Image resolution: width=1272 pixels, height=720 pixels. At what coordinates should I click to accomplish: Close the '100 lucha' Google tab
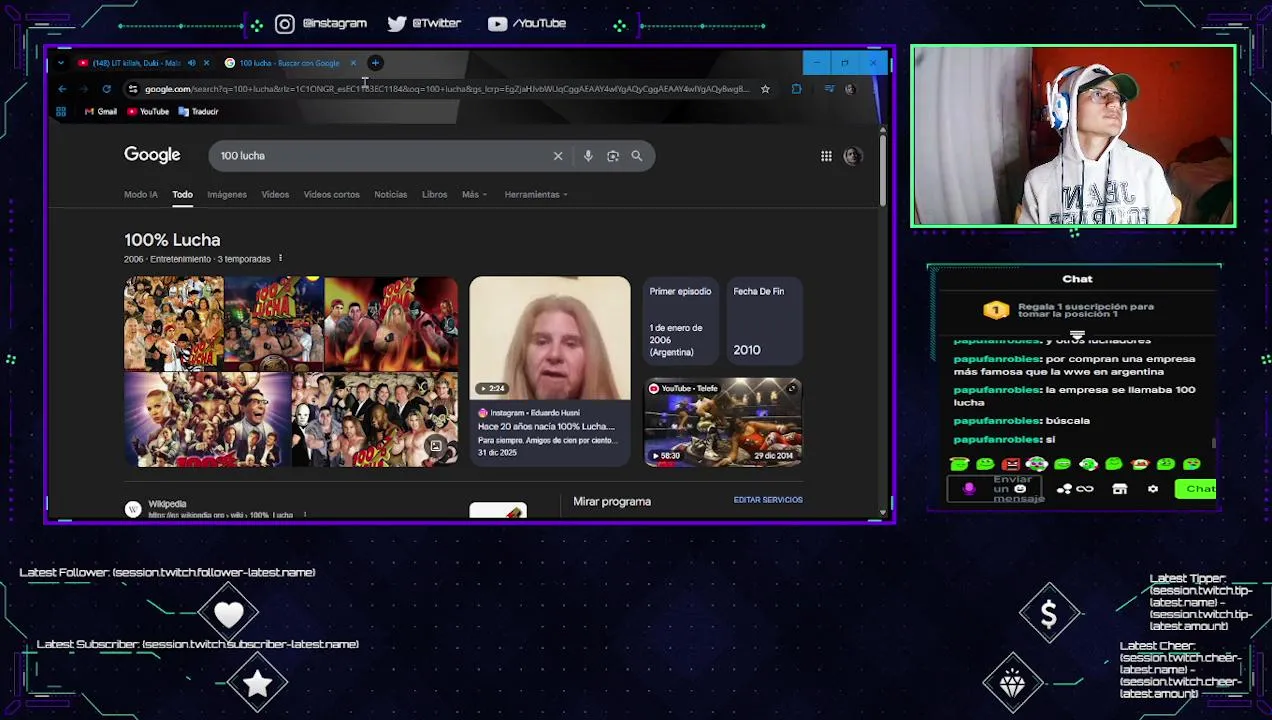pyautogui.click(x=352, y=63)
